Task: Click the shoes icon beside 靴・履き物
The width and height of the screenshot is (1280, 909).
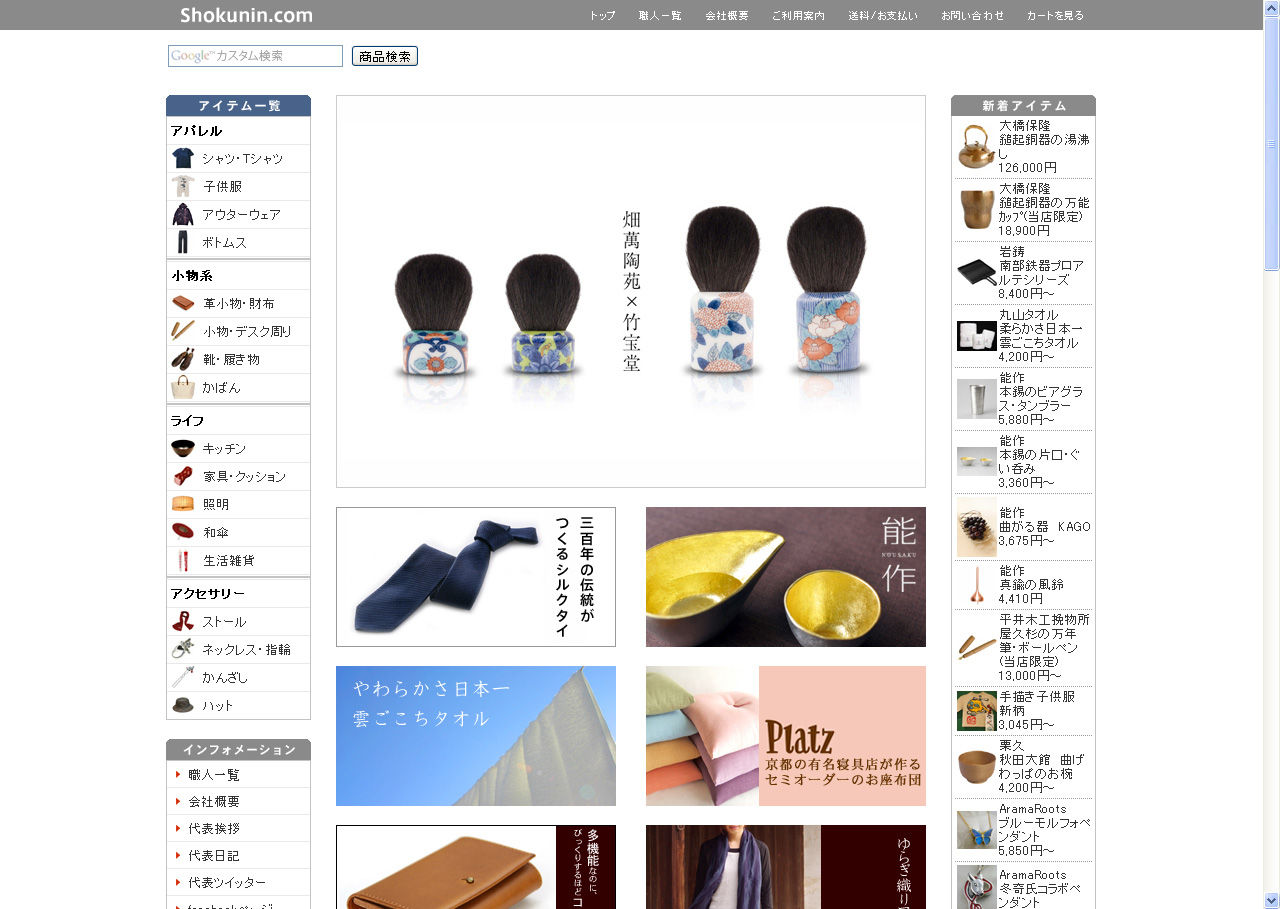Action: (183, 359)
